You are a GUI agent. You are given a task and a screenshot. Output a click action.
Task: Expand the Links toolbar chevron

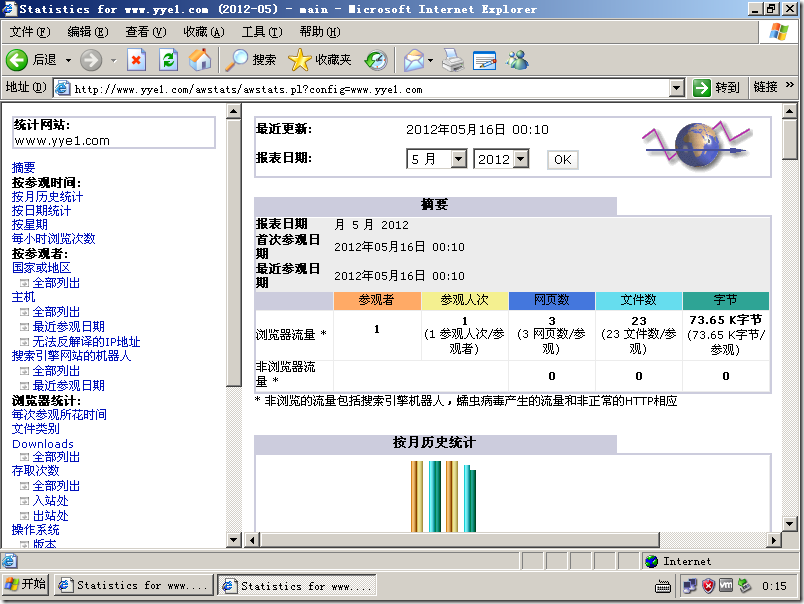click(790, 85)
